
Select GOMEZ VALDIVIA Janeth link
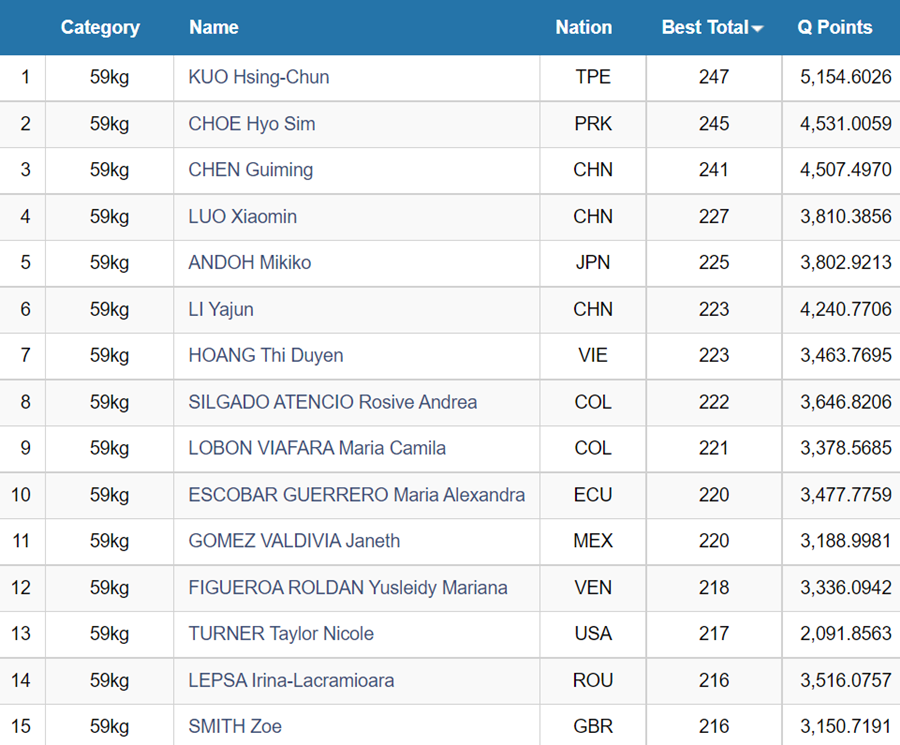[x=294, y=541]
